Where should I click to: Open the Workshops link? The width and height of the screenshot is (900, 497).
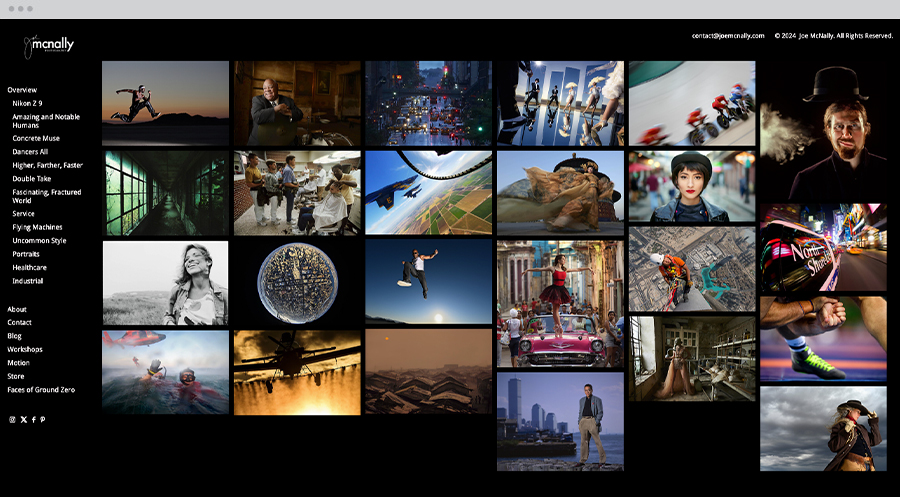[25, 350]
